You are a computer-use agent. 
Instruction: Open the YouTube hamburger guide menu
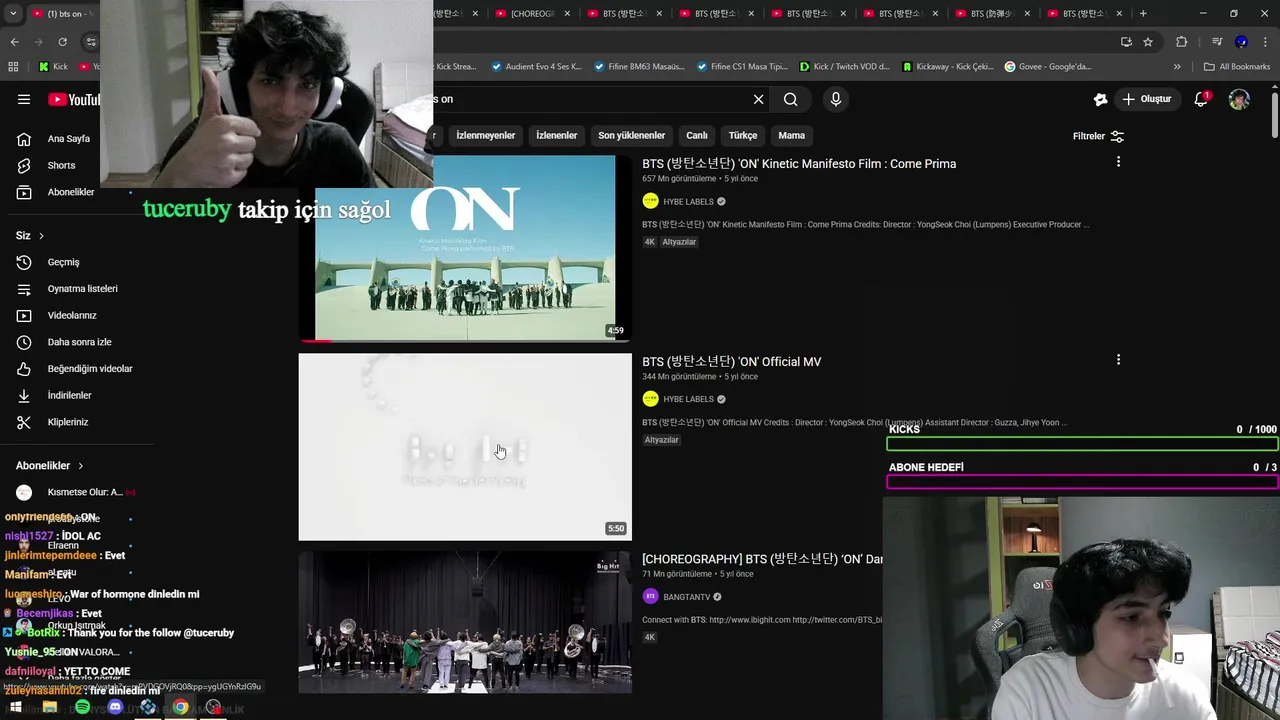tap(24, 99)
